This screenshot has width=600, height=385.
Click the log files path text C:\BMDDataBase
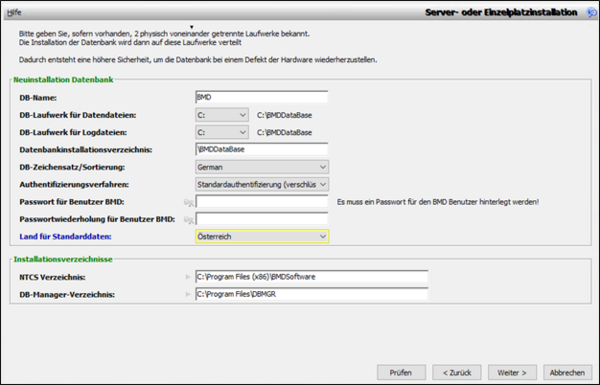point(284,132)
